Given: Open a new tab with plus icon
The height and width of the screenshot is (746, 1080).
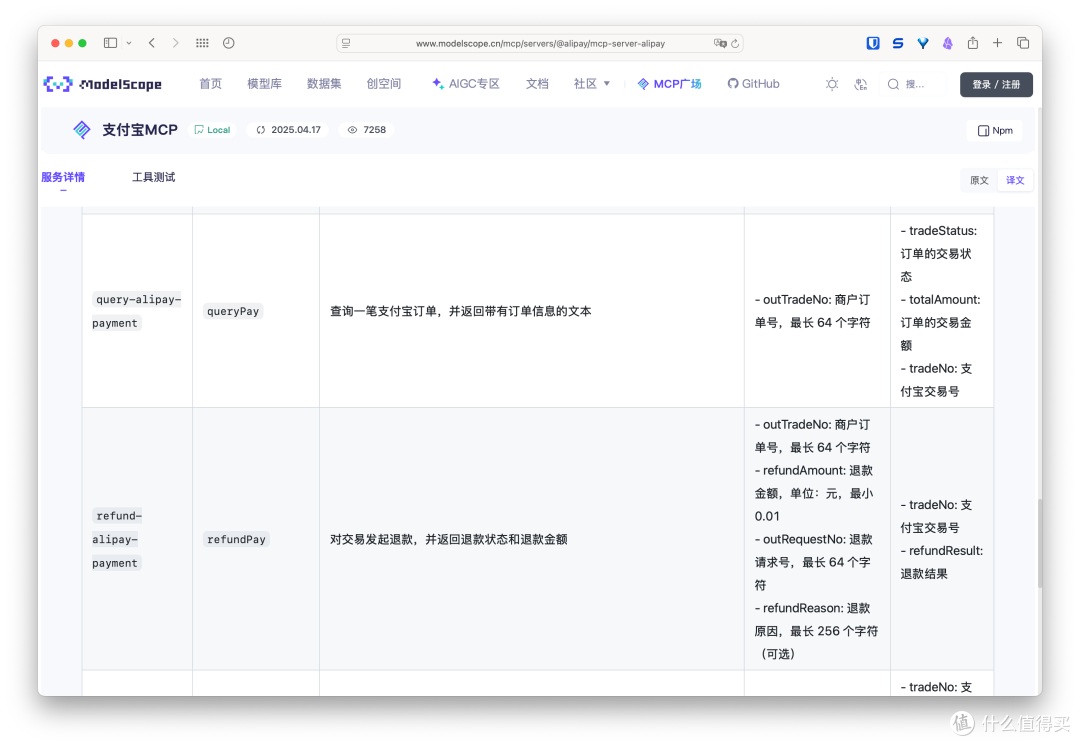Looking at the screenshot, I should click(997, 43).
